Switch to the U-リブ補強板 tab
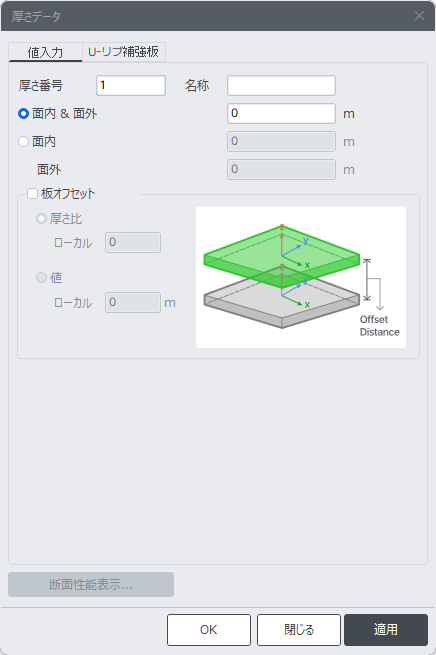This screenshot has width=436, height=655. click(x=124, y=52)
